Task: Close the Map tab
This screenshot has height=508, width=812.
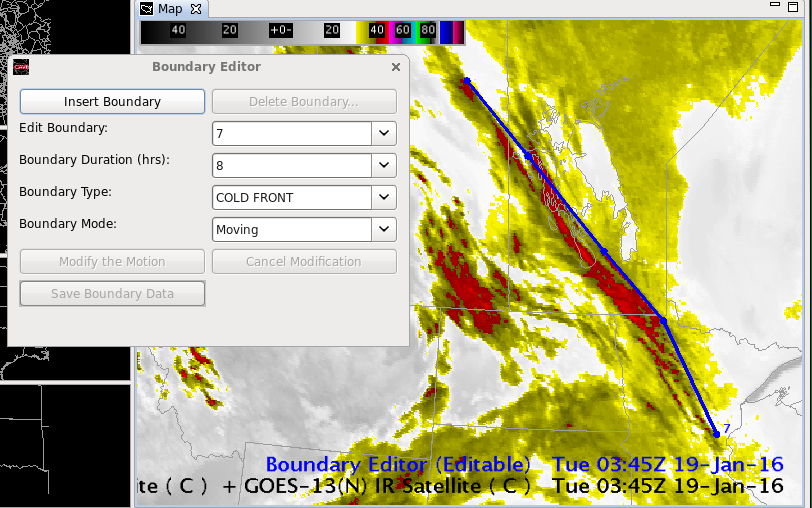Action: [x=196, y=9]
